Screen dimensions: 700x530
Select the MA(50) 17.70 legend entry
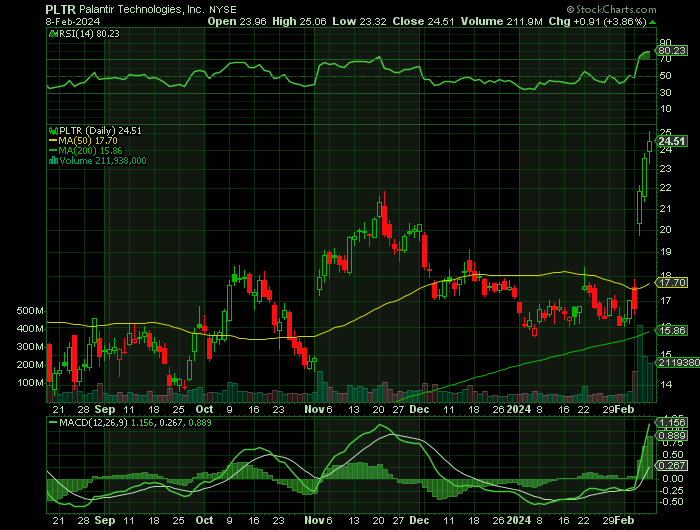click(x=88, y=141)
